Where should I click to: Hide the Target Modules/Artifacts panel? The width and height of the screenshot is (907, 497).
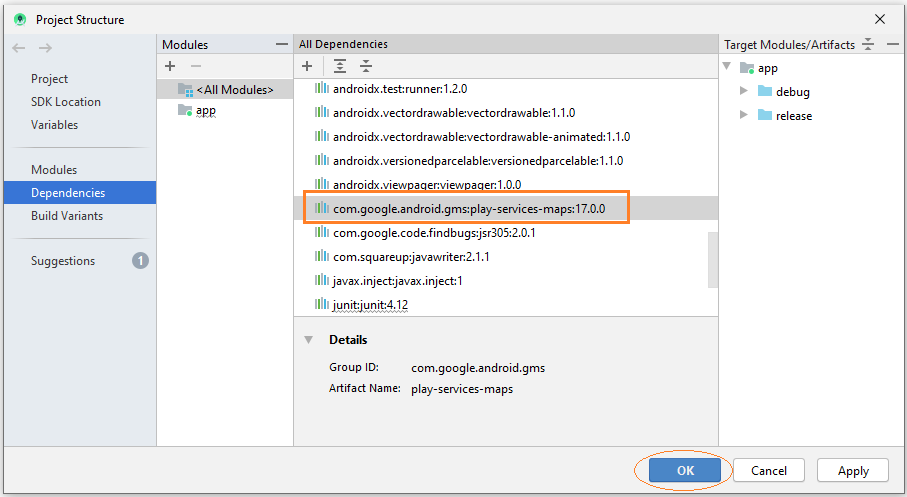[893, 45]
